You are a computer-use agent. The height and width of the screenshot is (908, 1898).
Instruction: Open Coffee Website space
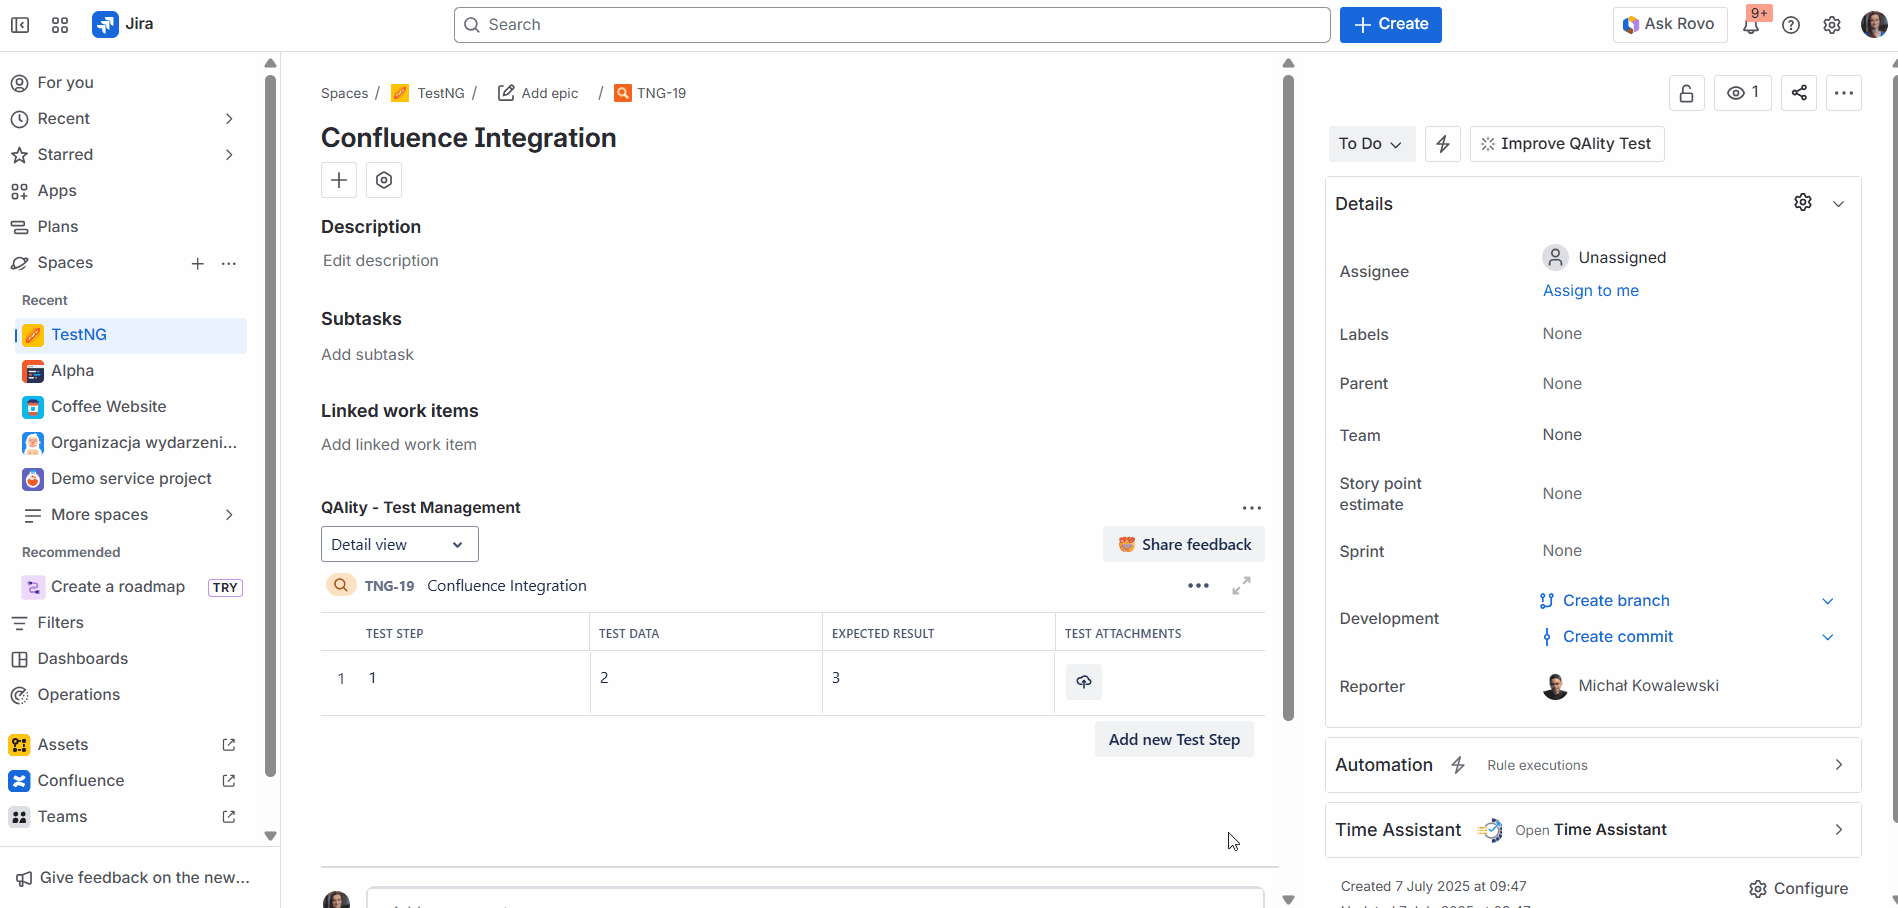click(x=132, y=407)
